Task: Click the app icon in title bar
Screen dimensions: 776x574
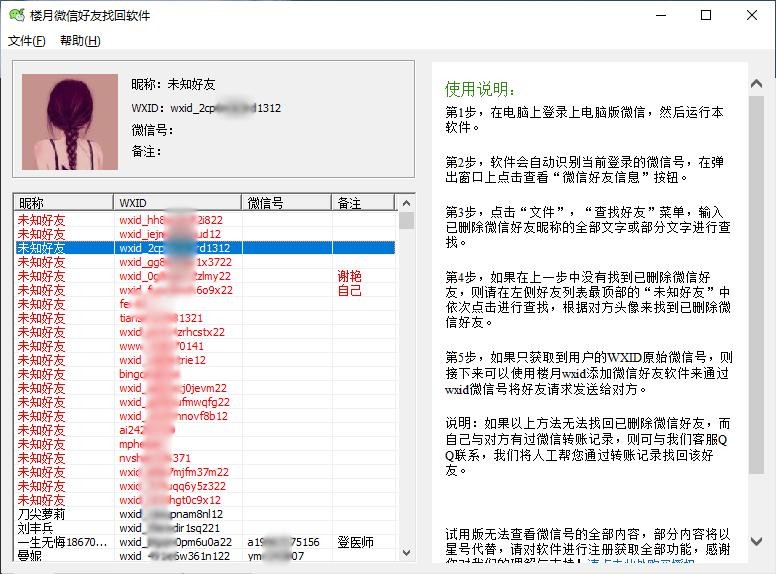Action: click(x=16, y=15)
